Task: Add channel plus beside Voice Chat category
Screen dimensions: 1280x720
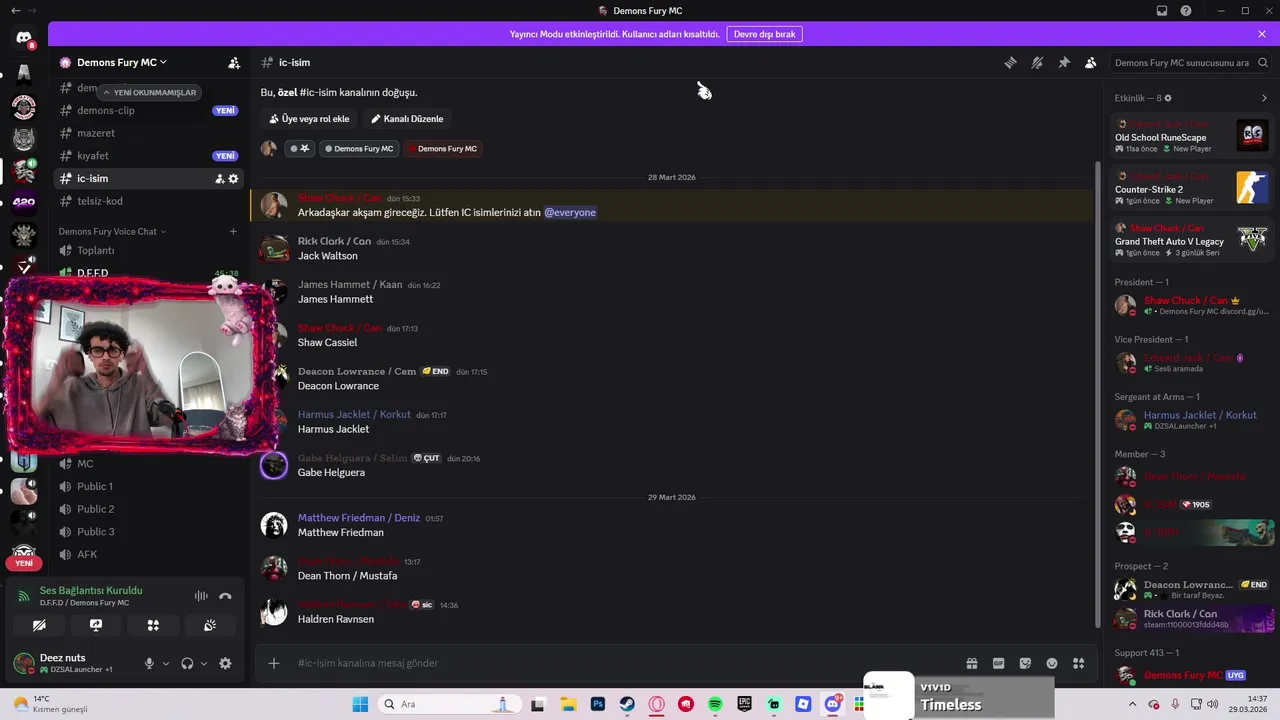Action: 233,231
